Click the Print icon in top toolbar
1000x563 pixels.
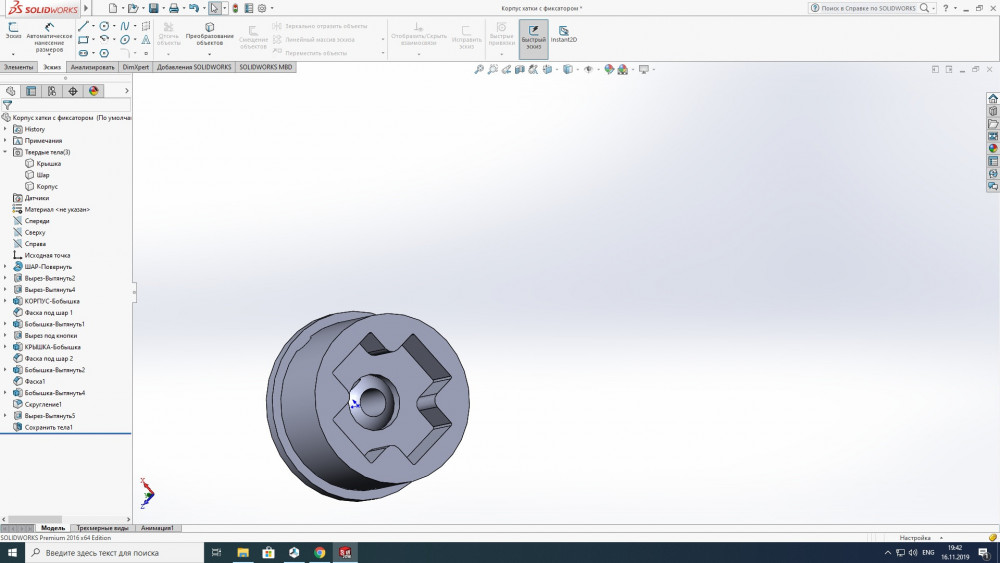pos(173,8)
